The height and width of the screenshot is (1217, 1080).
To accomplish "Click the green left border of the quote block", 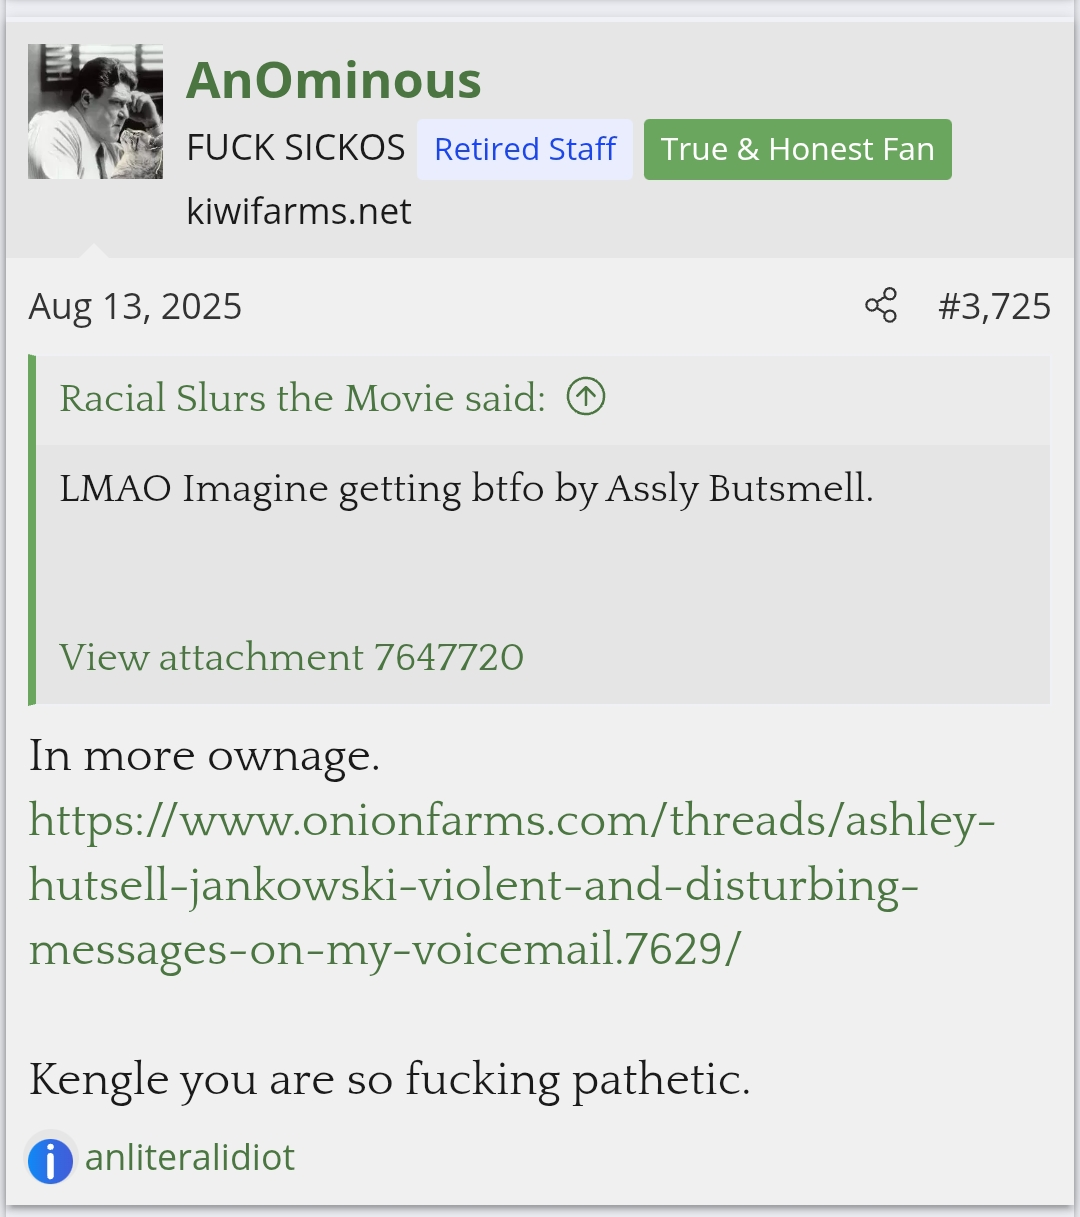I will coord(32,529).
